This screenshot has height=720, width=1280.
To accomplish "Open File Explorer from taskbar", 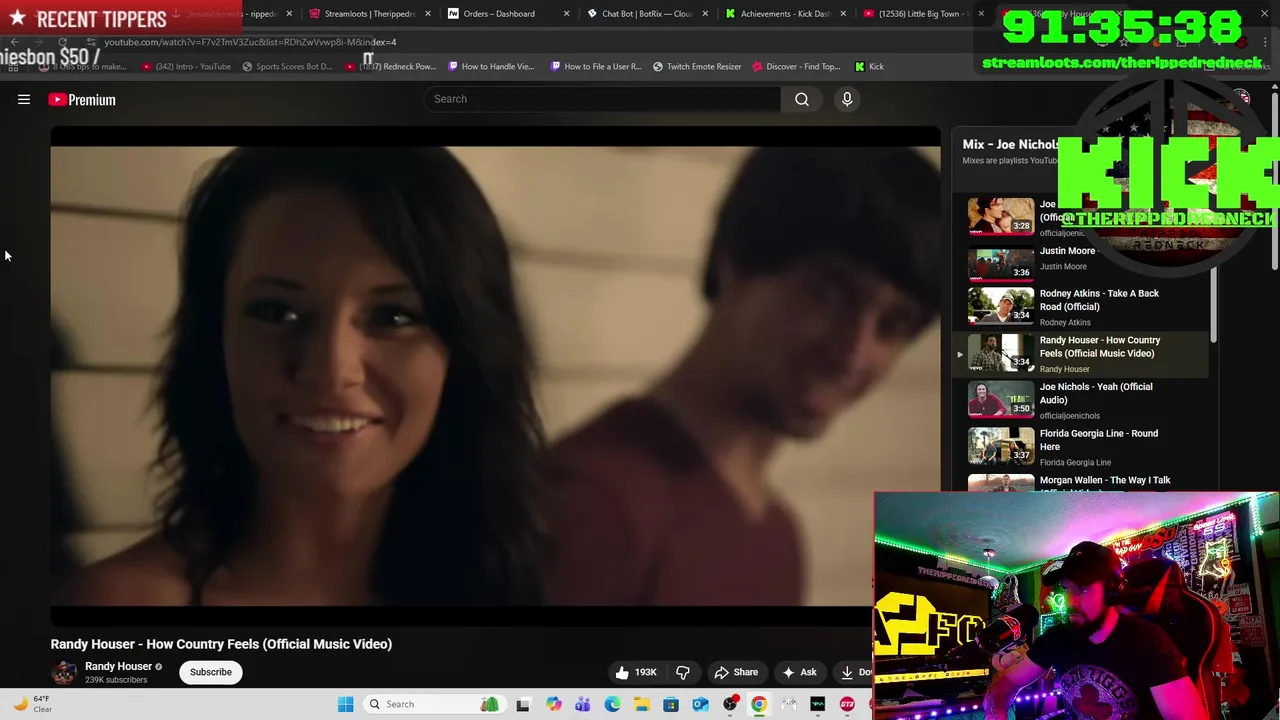I will click(x=641, y=704).
